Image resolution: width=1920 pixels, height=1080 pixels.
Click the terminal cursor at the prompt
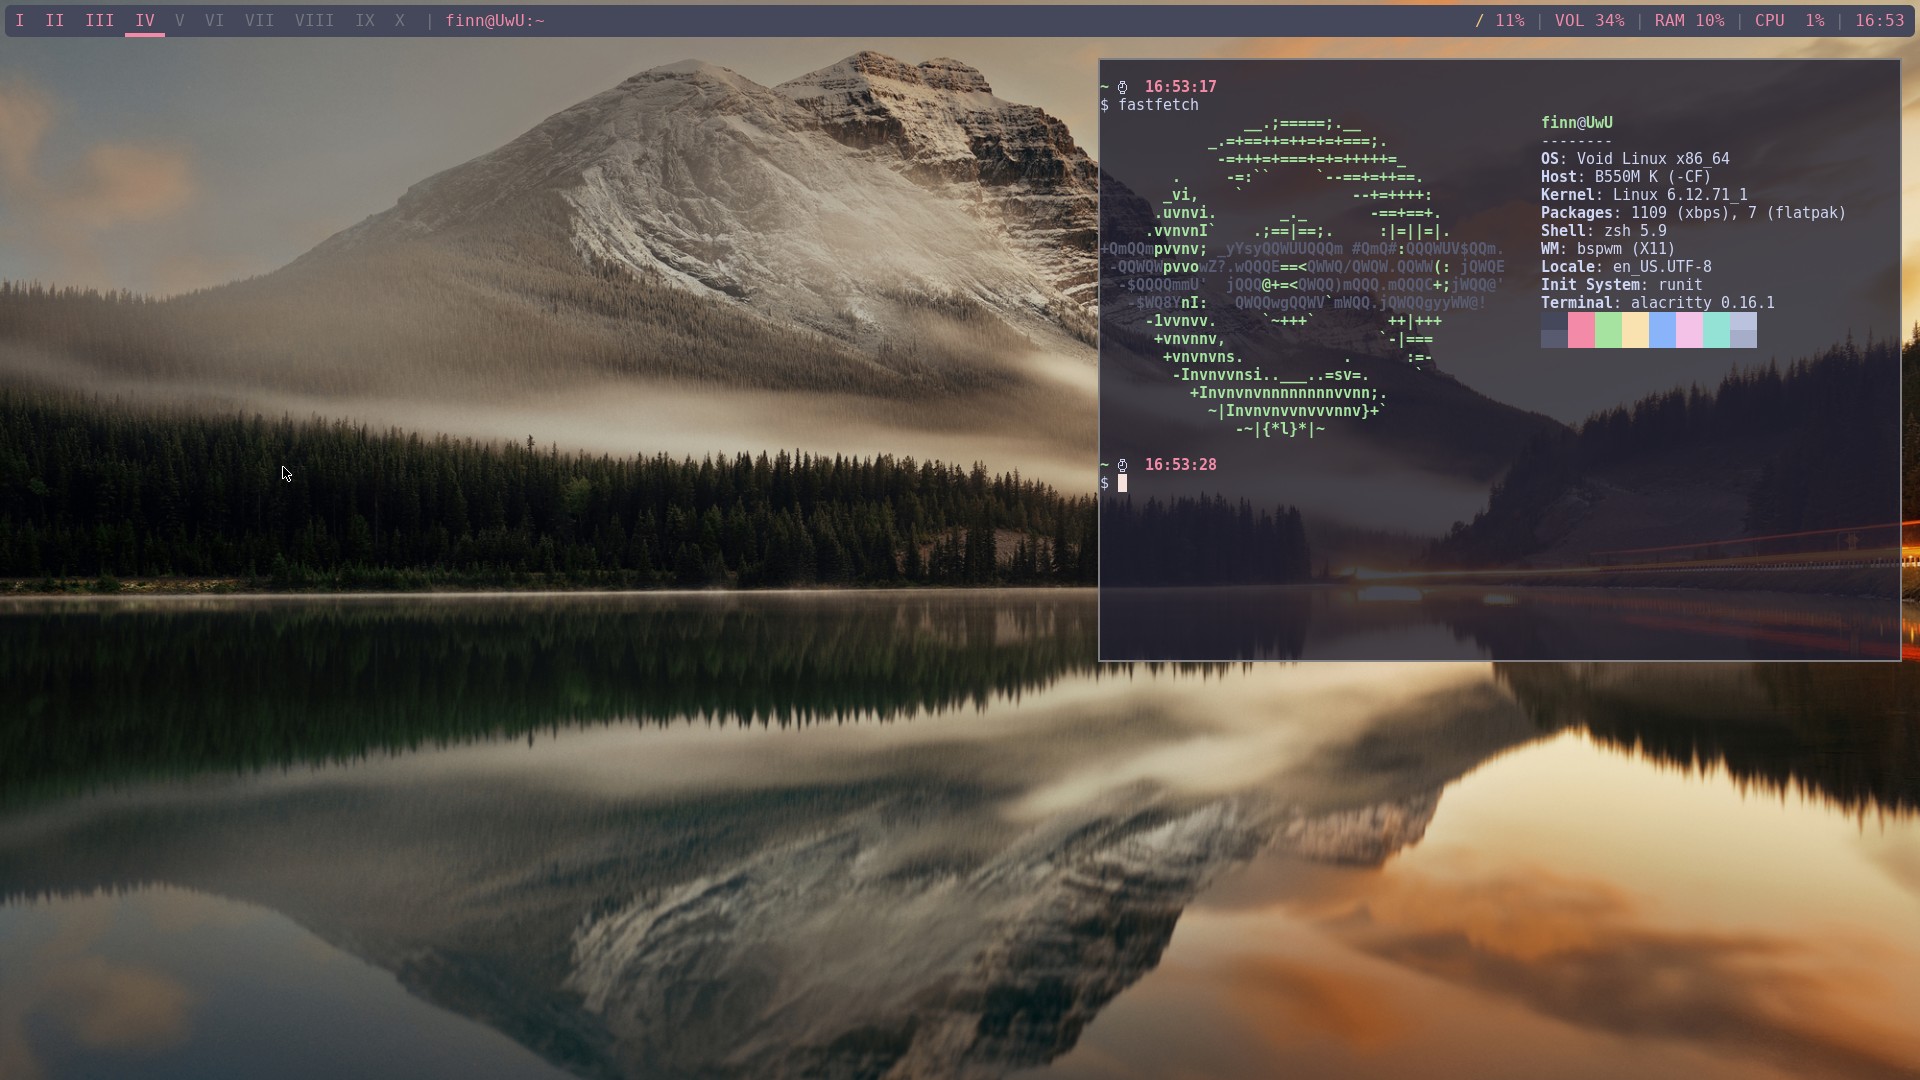[x=1122, y=484]
